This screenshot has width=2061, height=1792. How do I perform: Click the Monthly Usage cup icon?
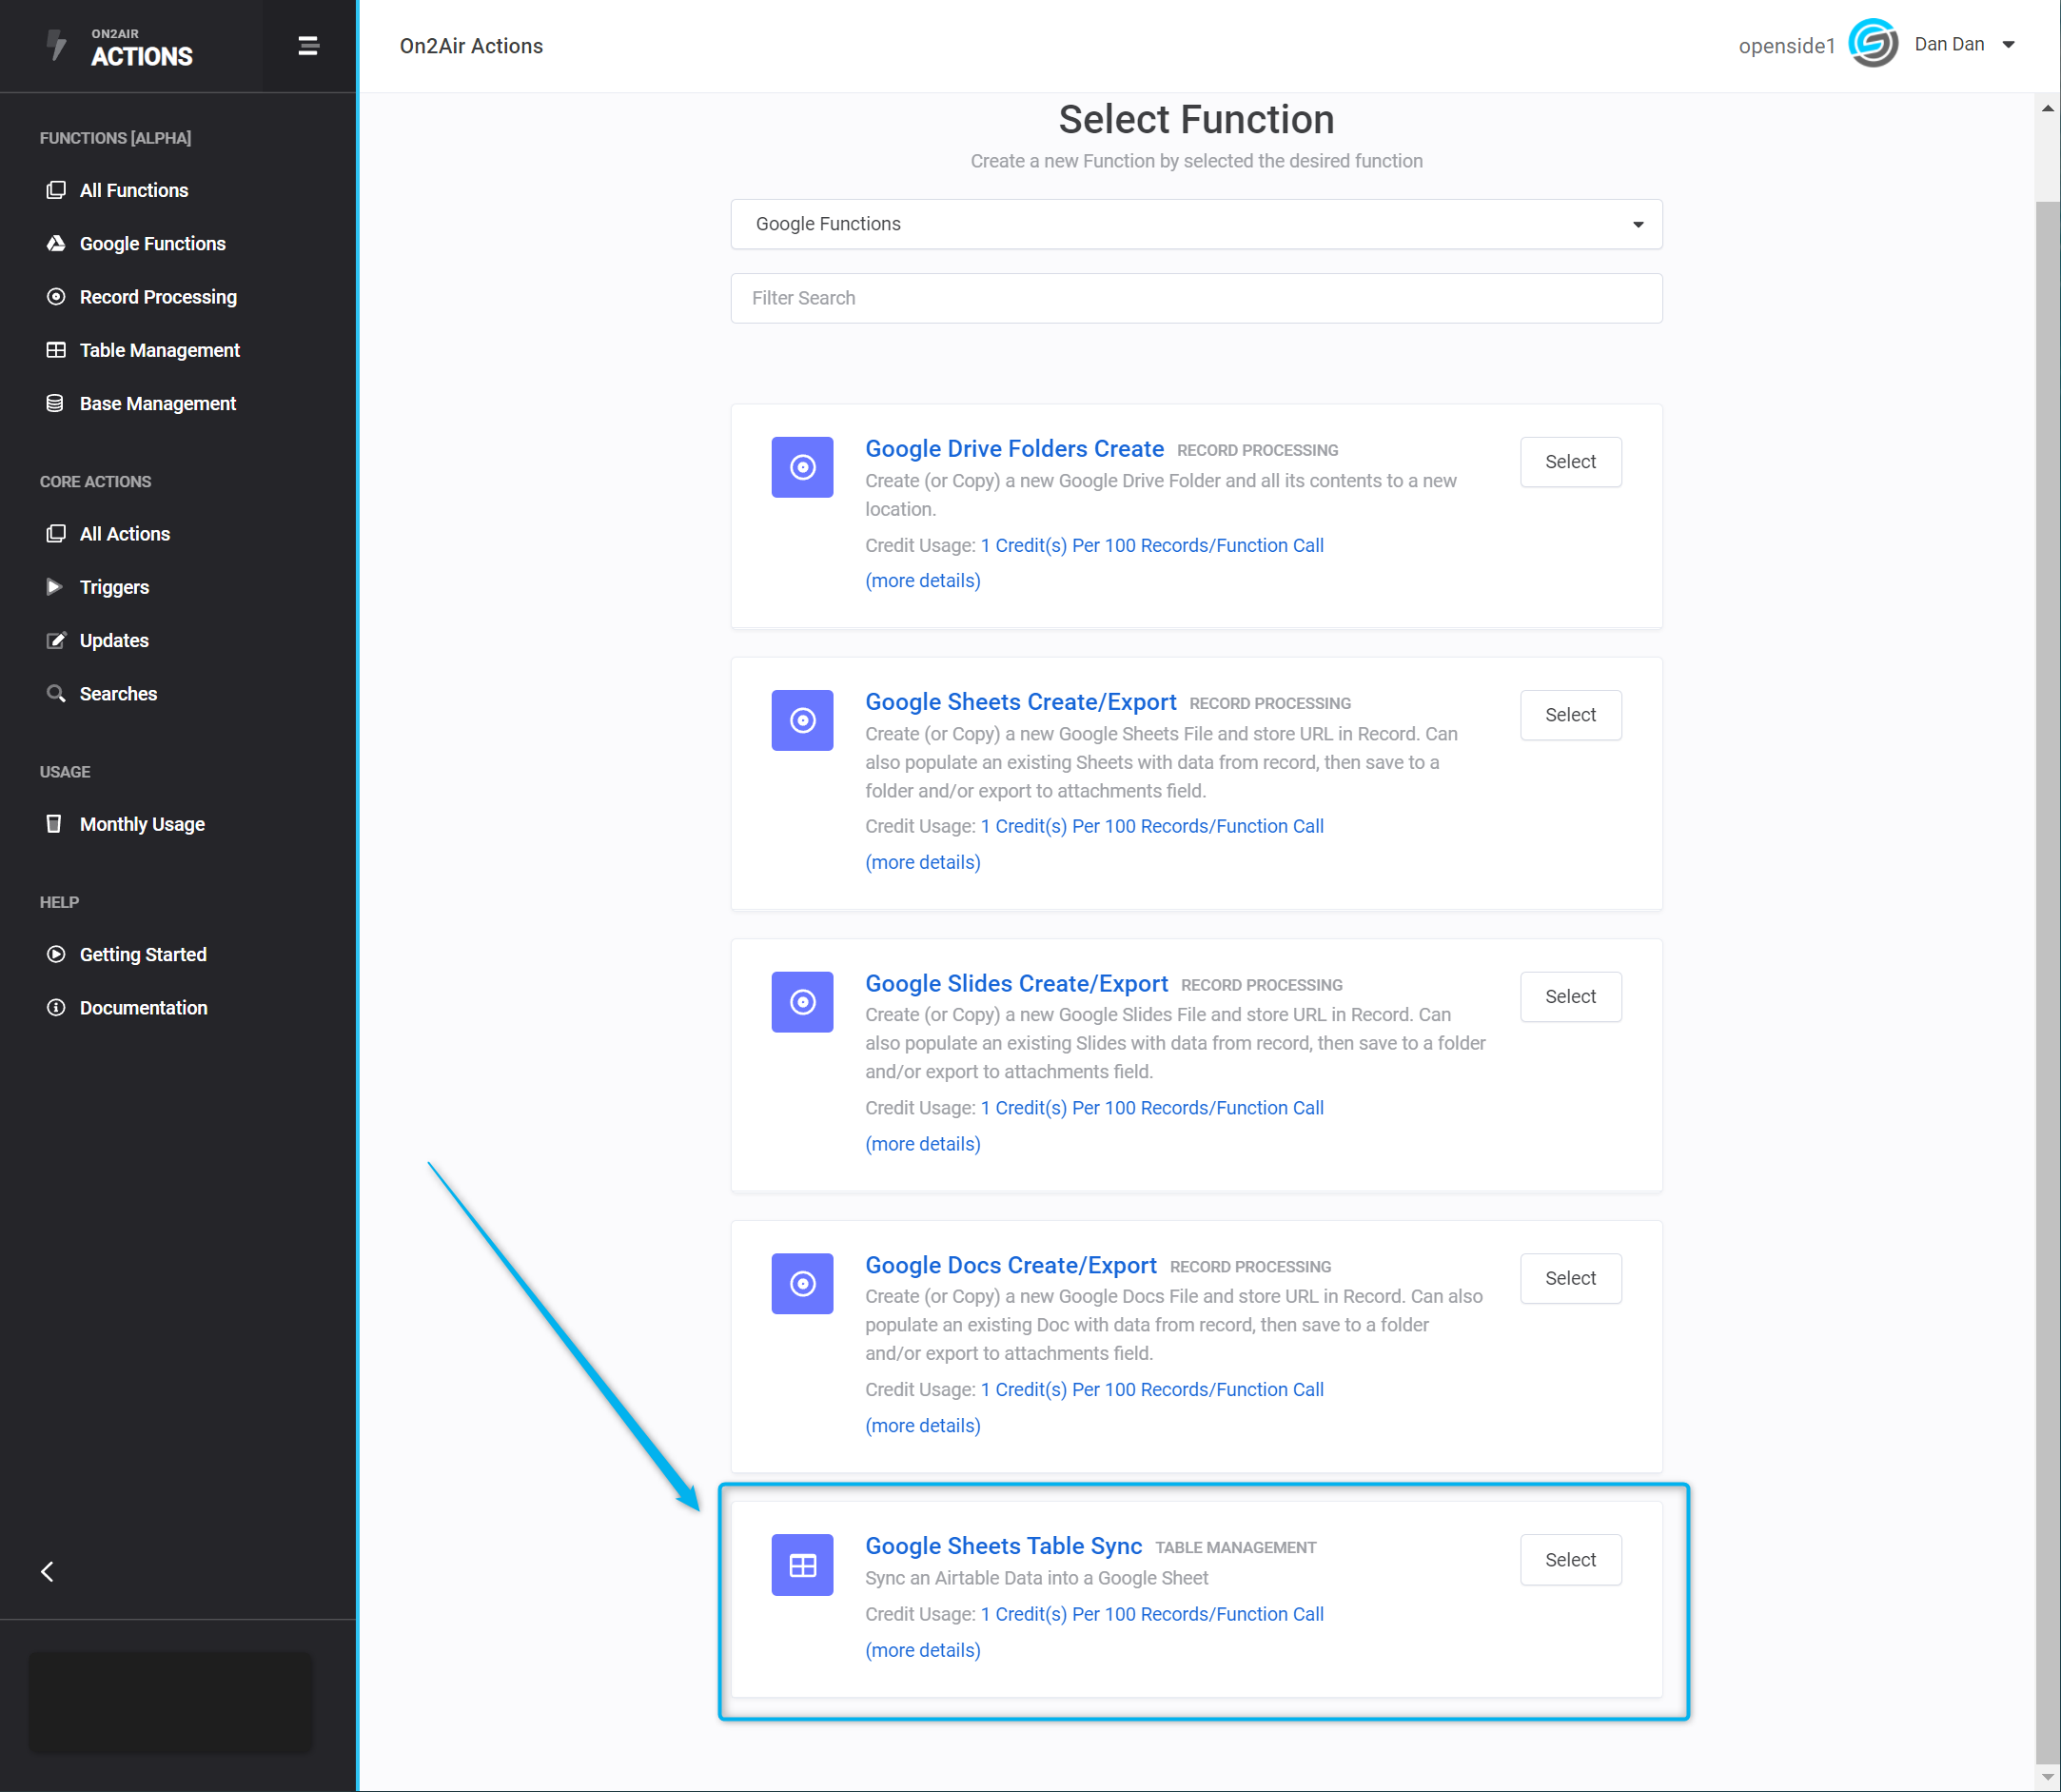click(x=54, y=824)
